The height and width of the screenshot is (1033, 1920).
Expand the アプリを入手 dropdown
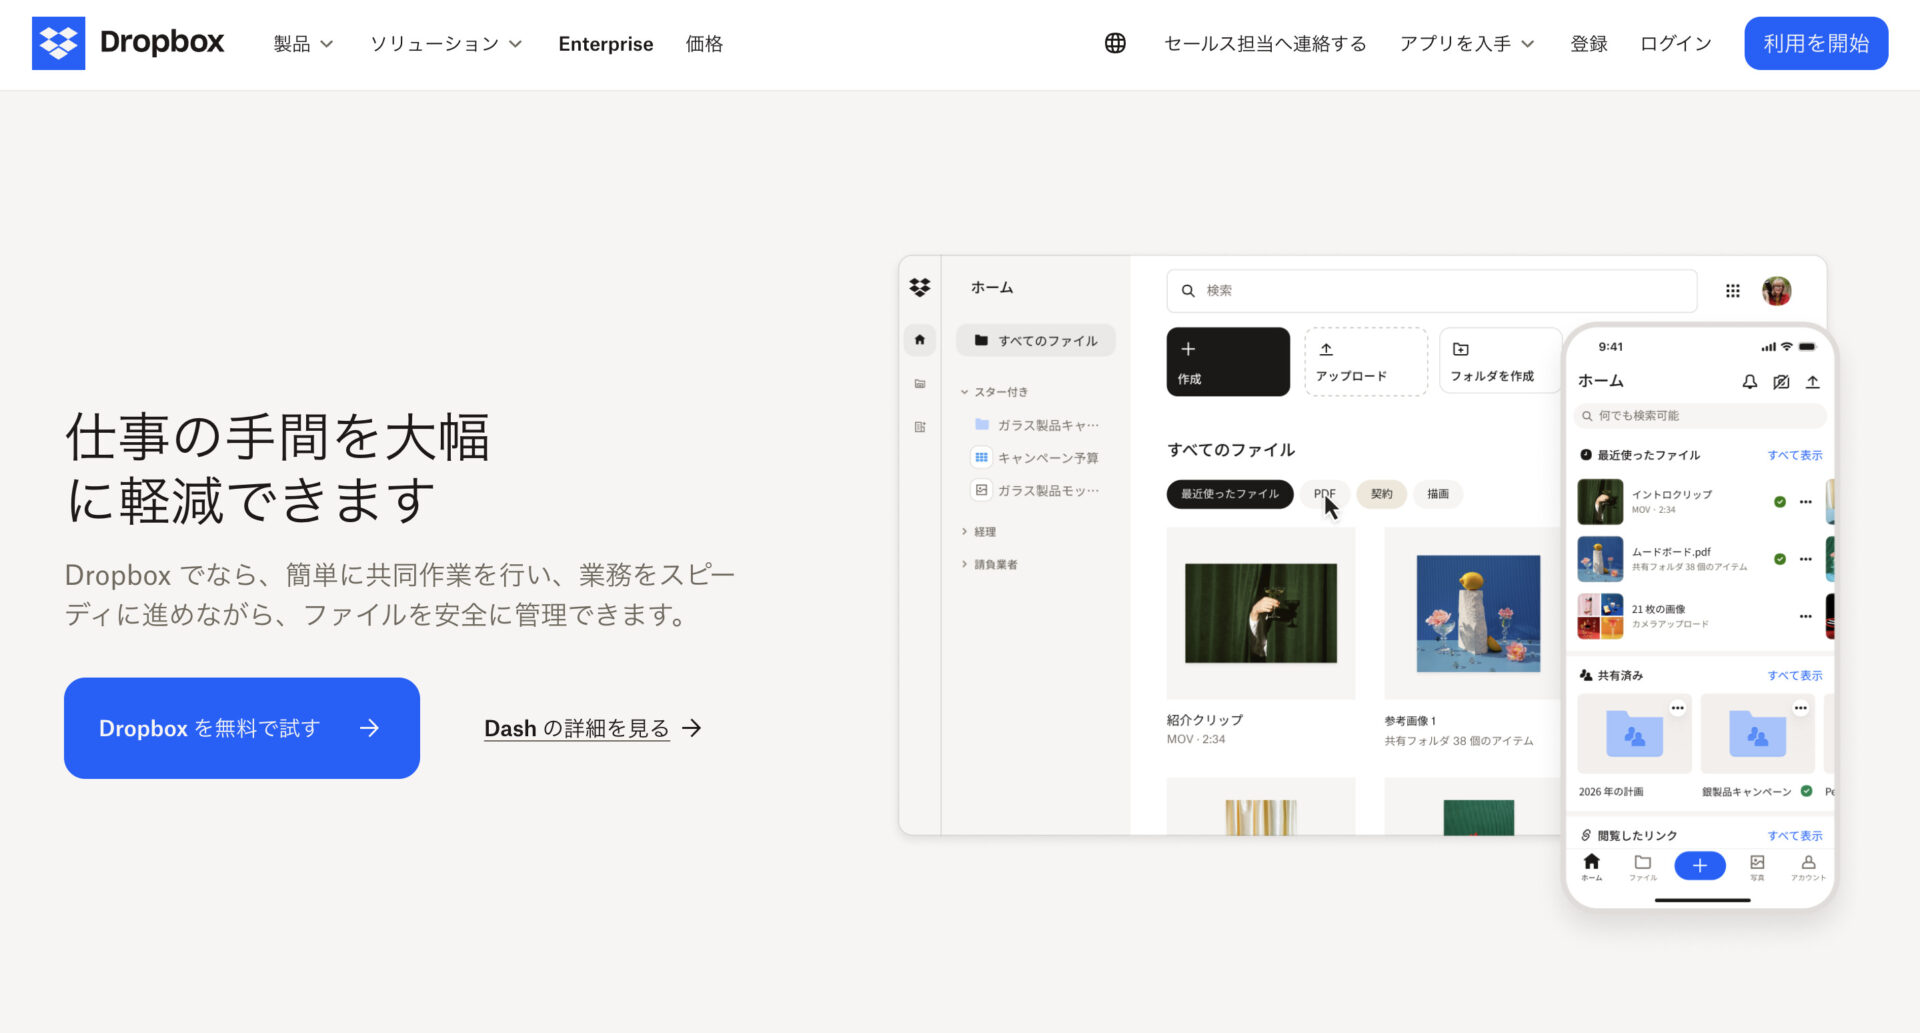1466,44
